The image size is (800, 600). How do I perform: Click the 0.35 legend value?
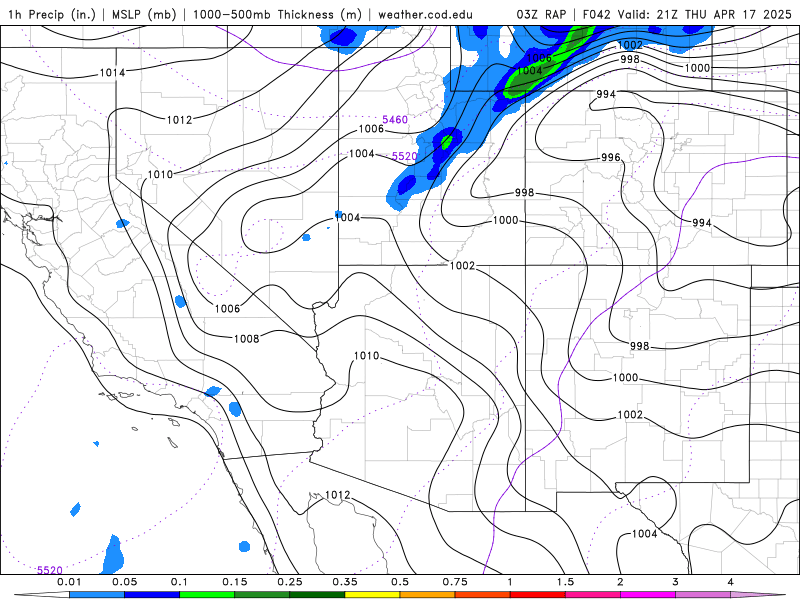click(x=345, y=582)
